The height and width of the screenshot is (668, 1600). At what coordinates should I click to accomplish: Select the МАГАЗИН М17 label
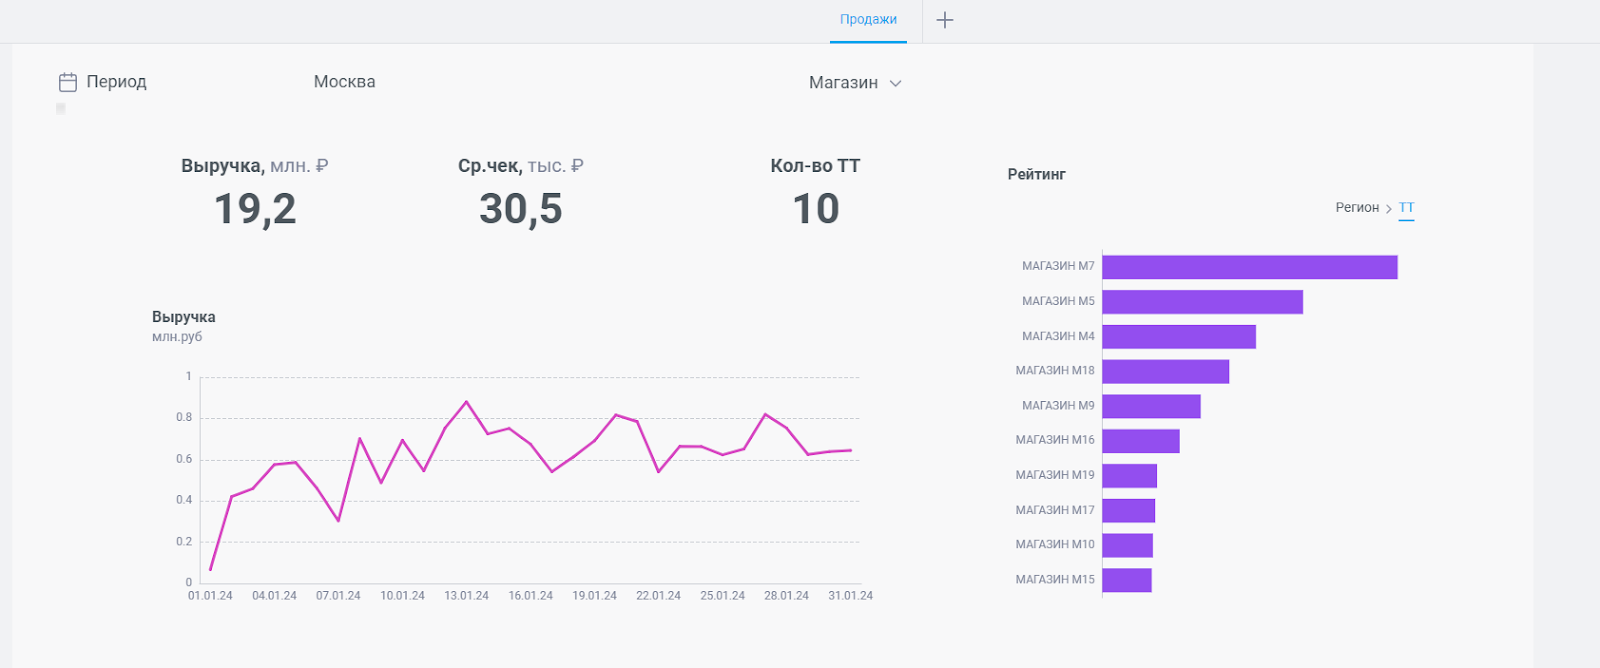point(1055,510)
